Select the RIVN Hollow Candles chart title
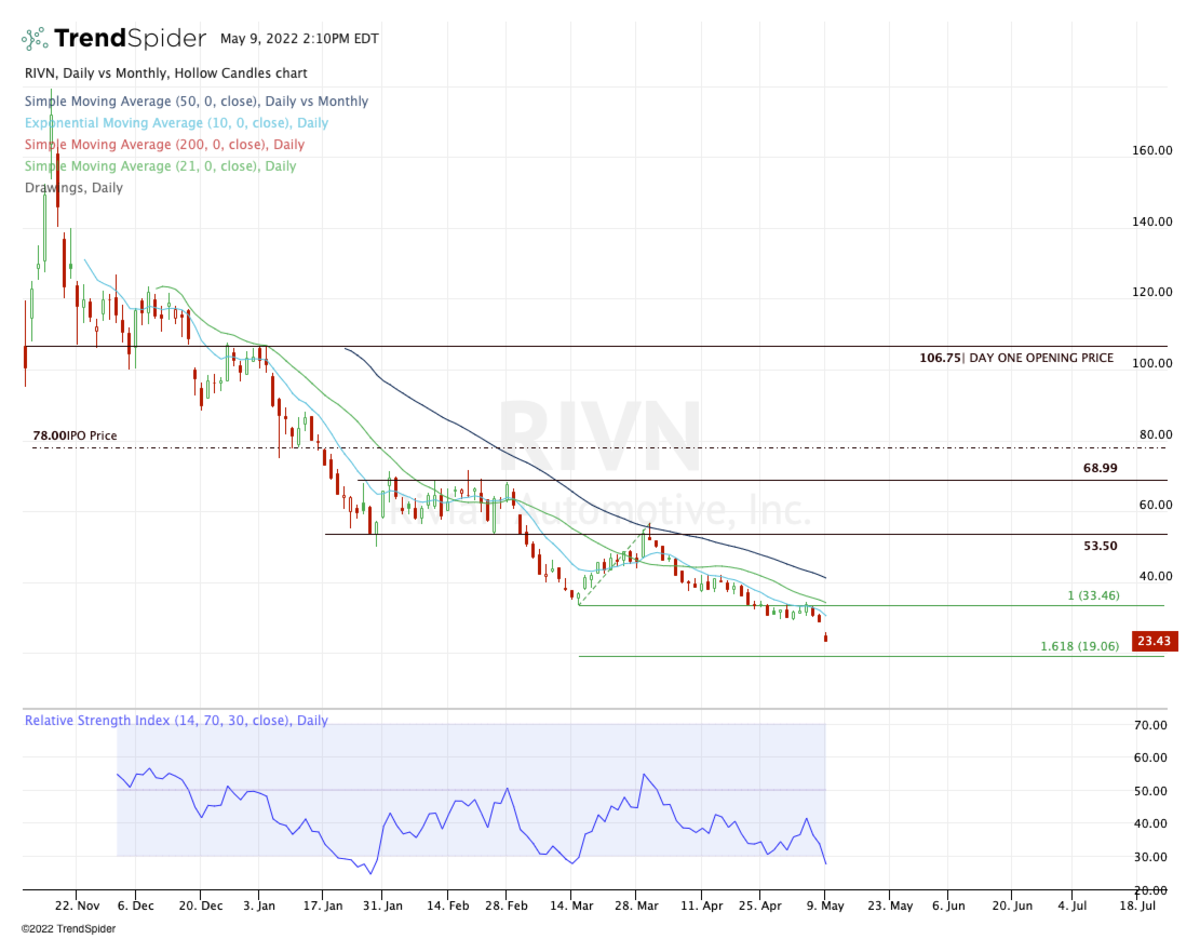The image size is (1200, 939). 166,74
